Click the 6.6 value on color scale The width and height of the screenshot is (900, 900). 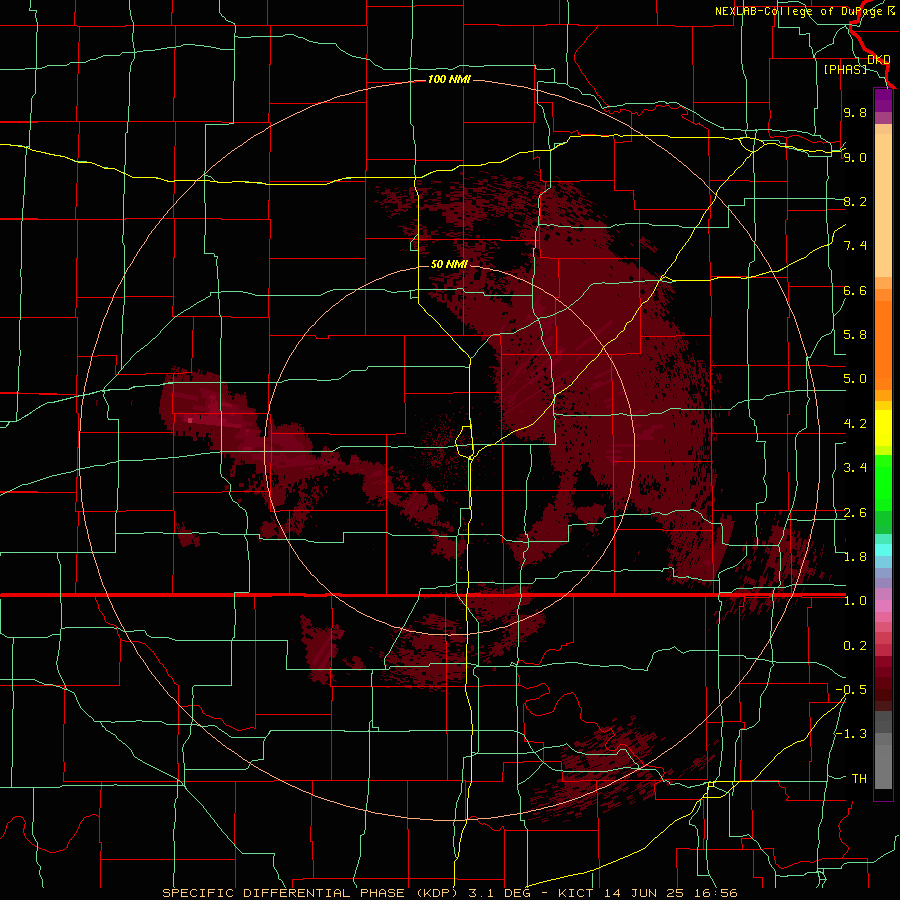(x=855, y=290)
